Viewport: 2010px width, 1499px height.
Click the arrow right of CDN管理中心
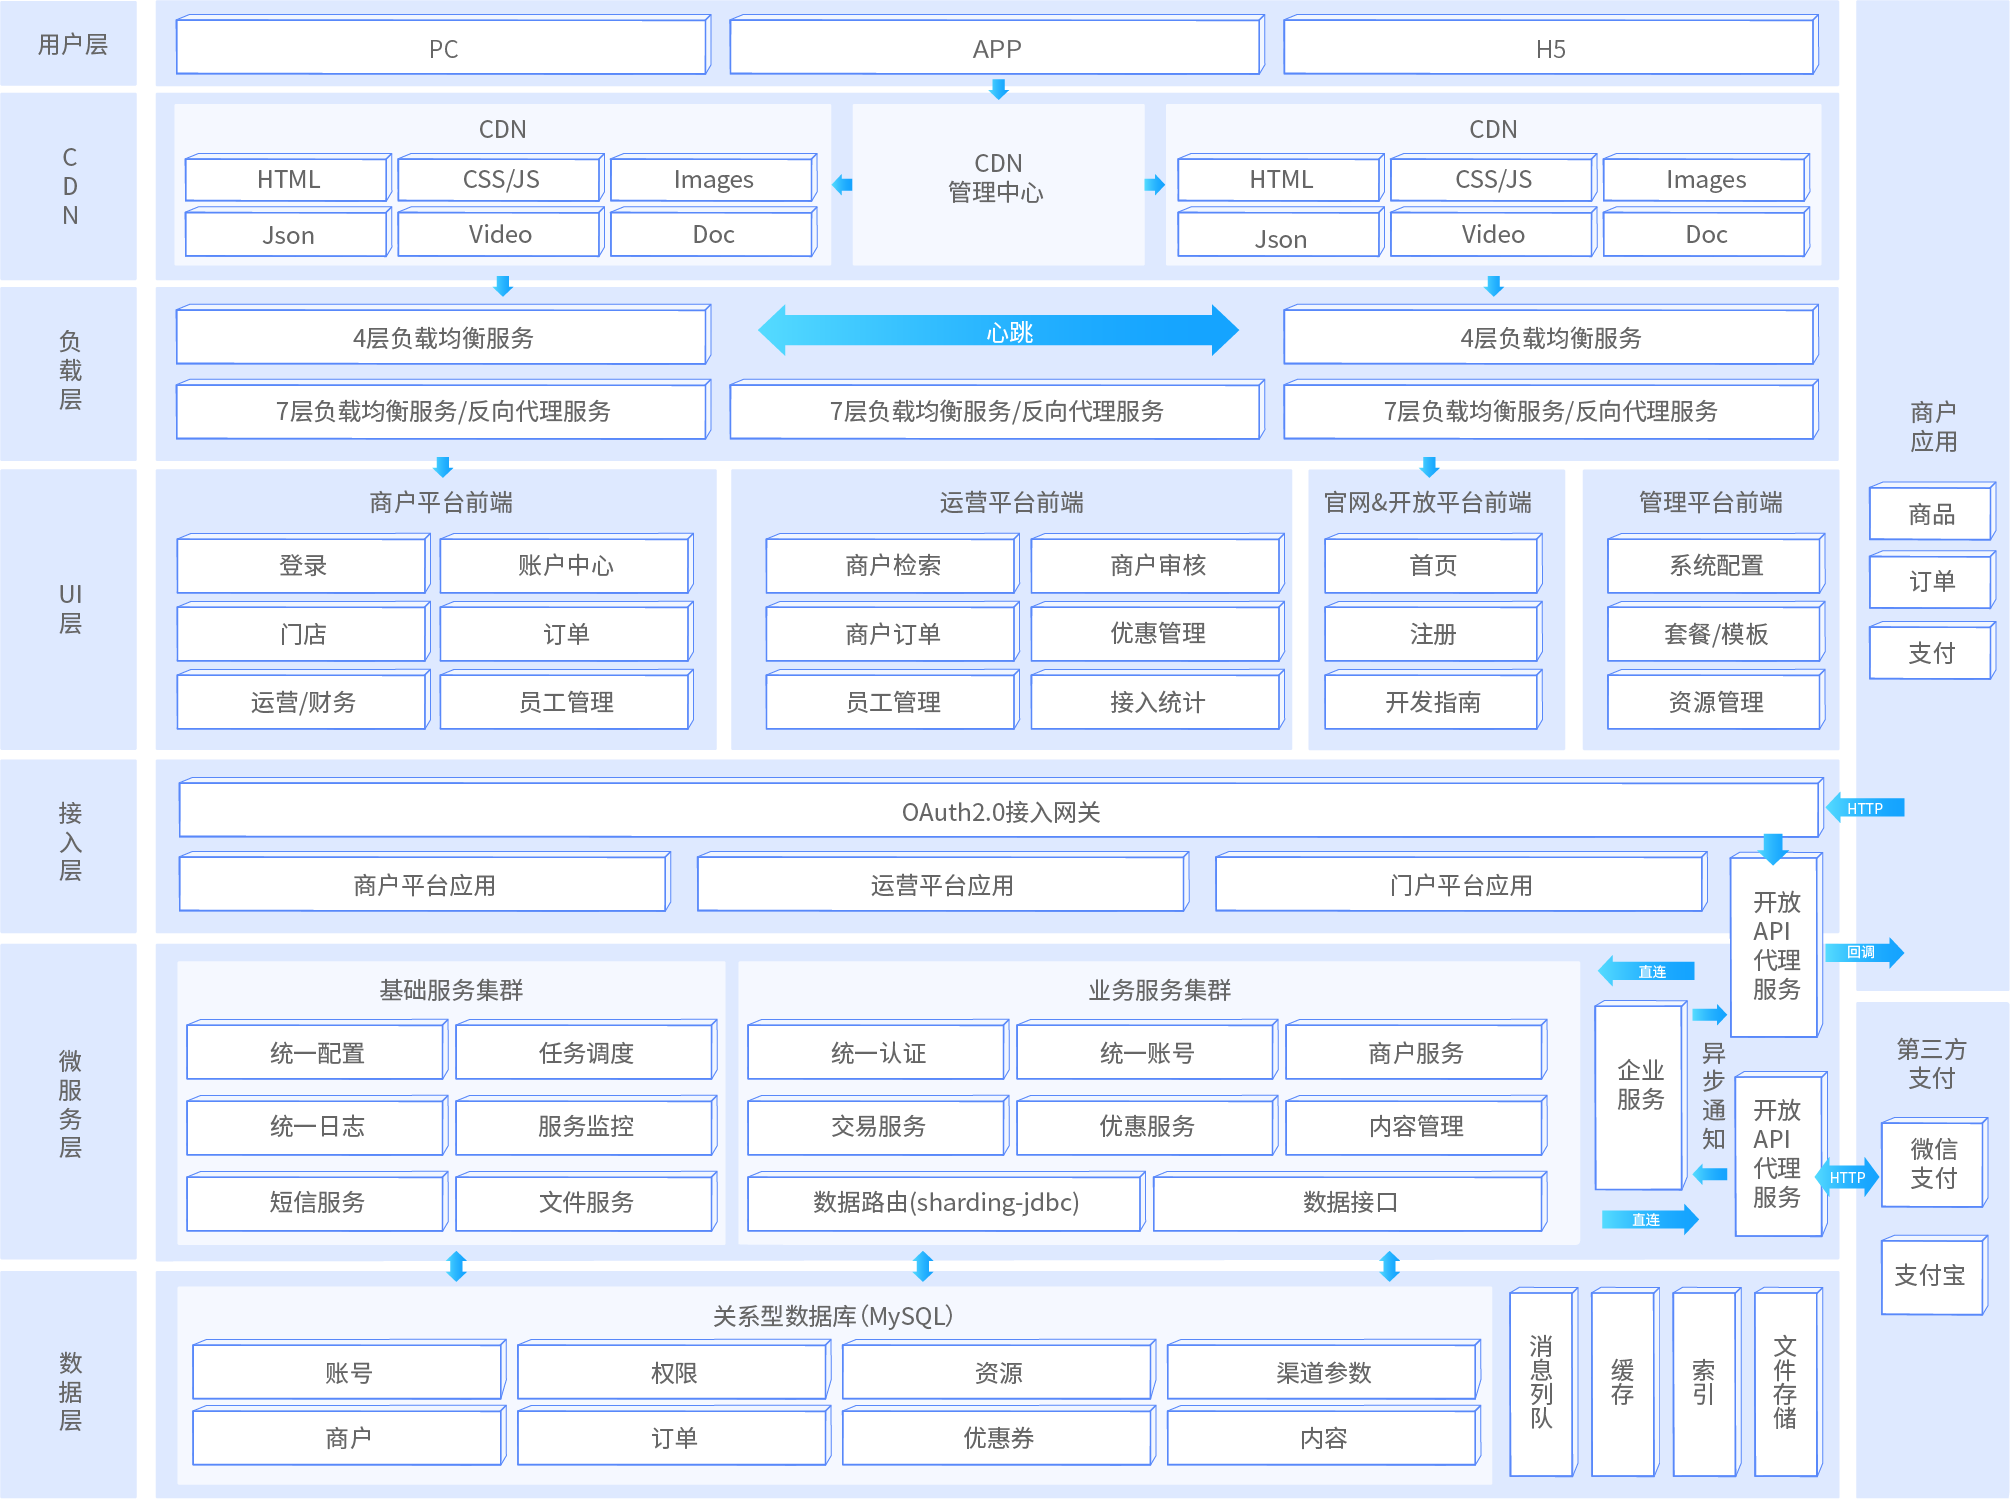pyautogui.click(x=1155, y=185)
